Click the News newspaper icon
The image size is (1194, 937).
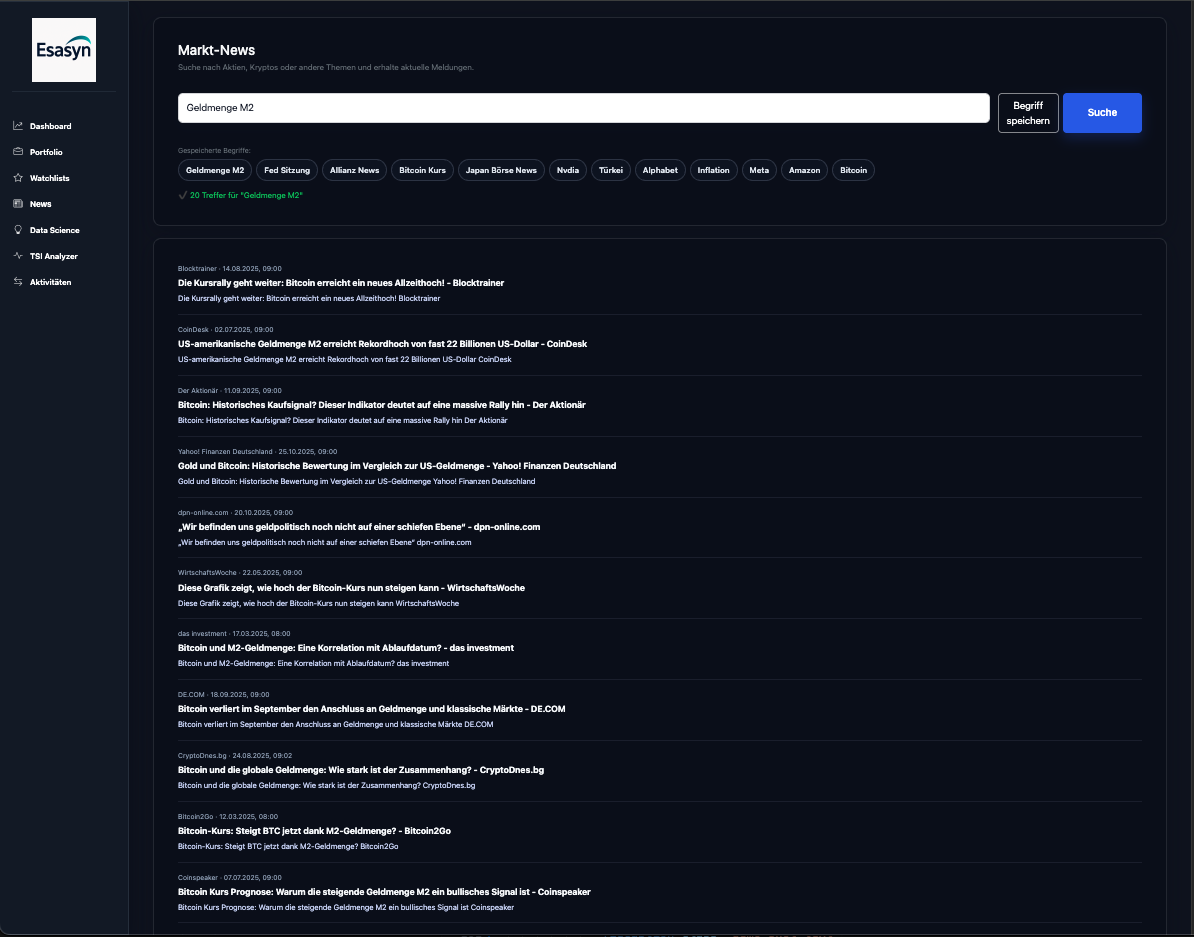pos(18,204)
